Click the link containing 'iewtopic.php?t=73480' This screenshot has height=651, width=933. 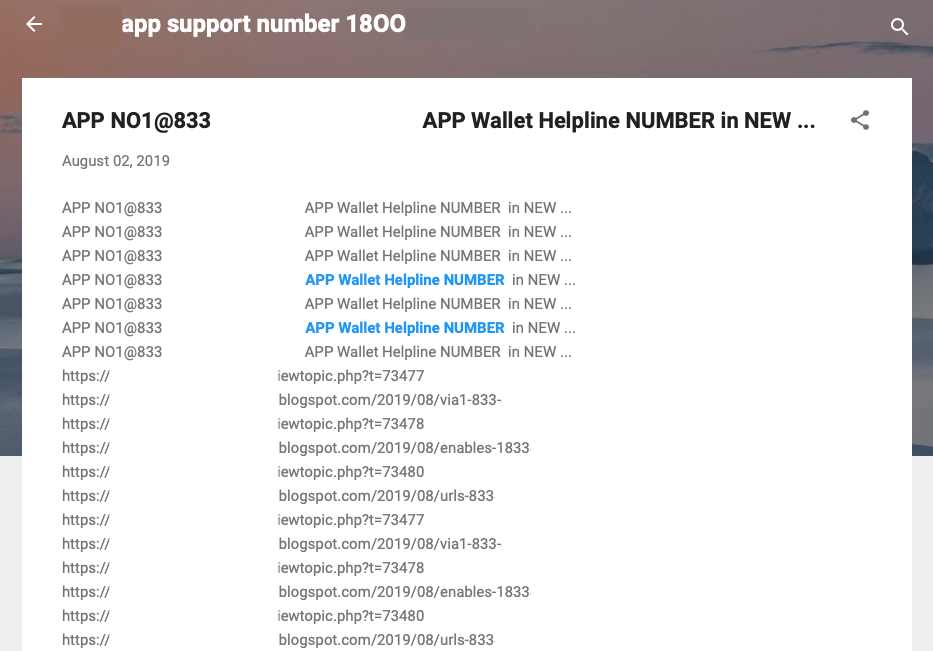point(350,472)
